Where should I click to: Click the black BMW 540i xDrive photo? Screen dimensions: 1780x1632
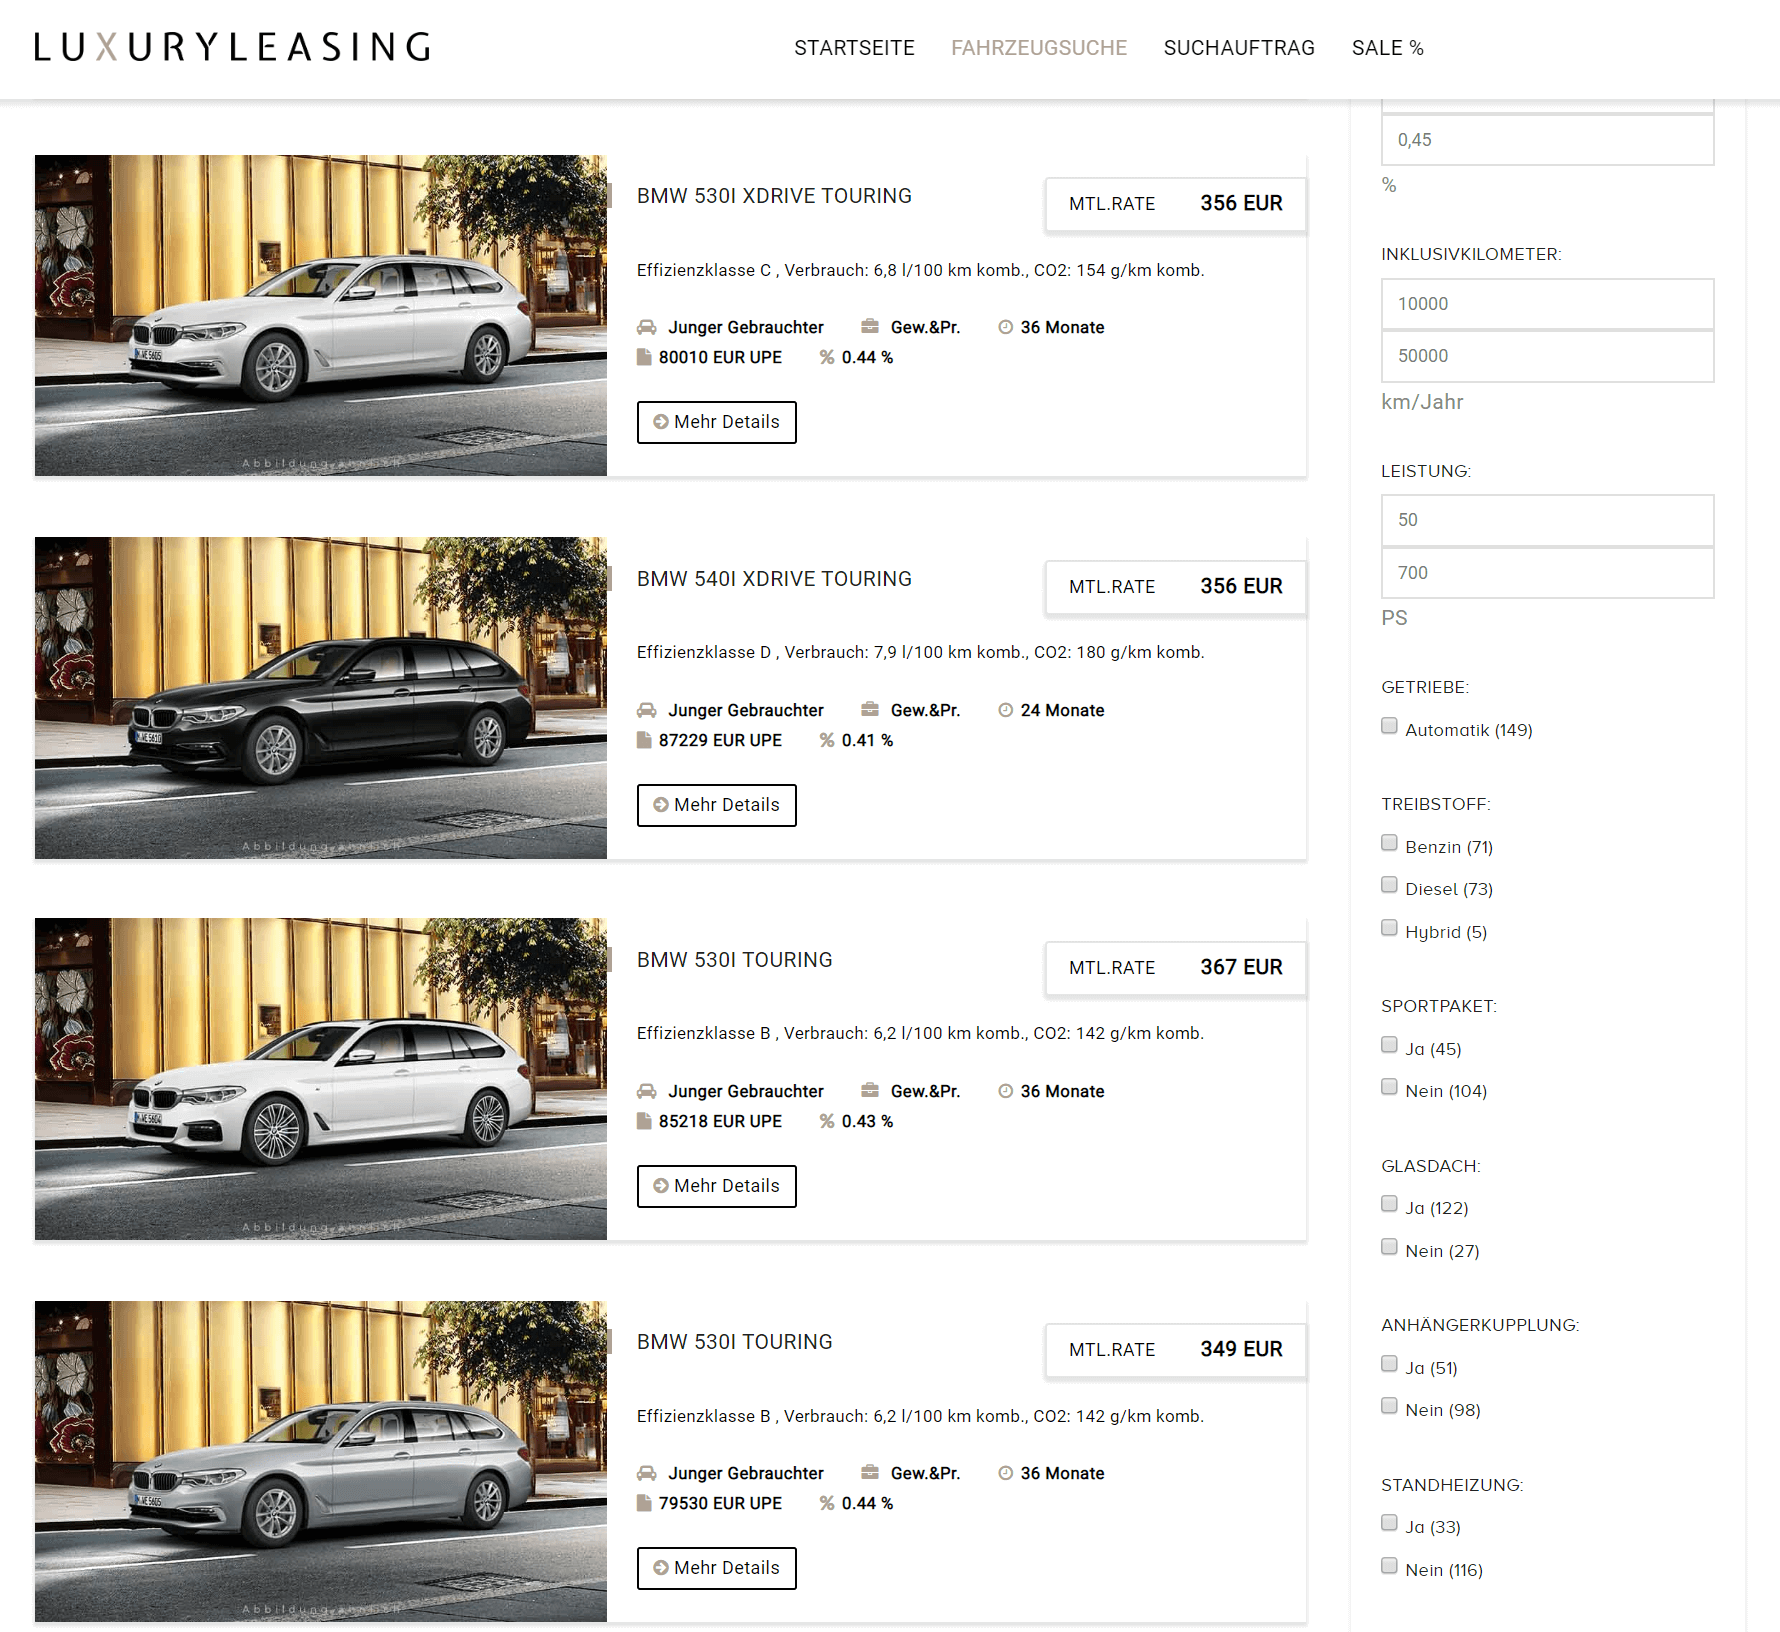(x=321, y=698)
